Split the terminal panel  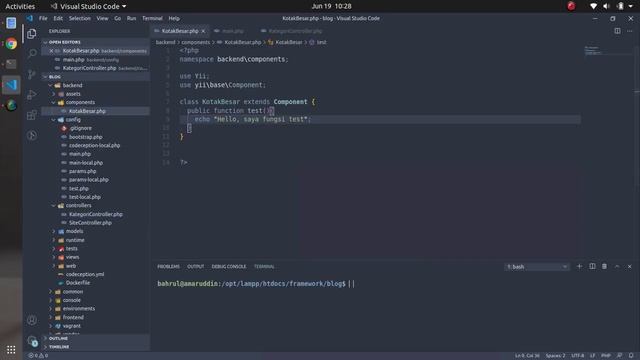coord(592,267)
